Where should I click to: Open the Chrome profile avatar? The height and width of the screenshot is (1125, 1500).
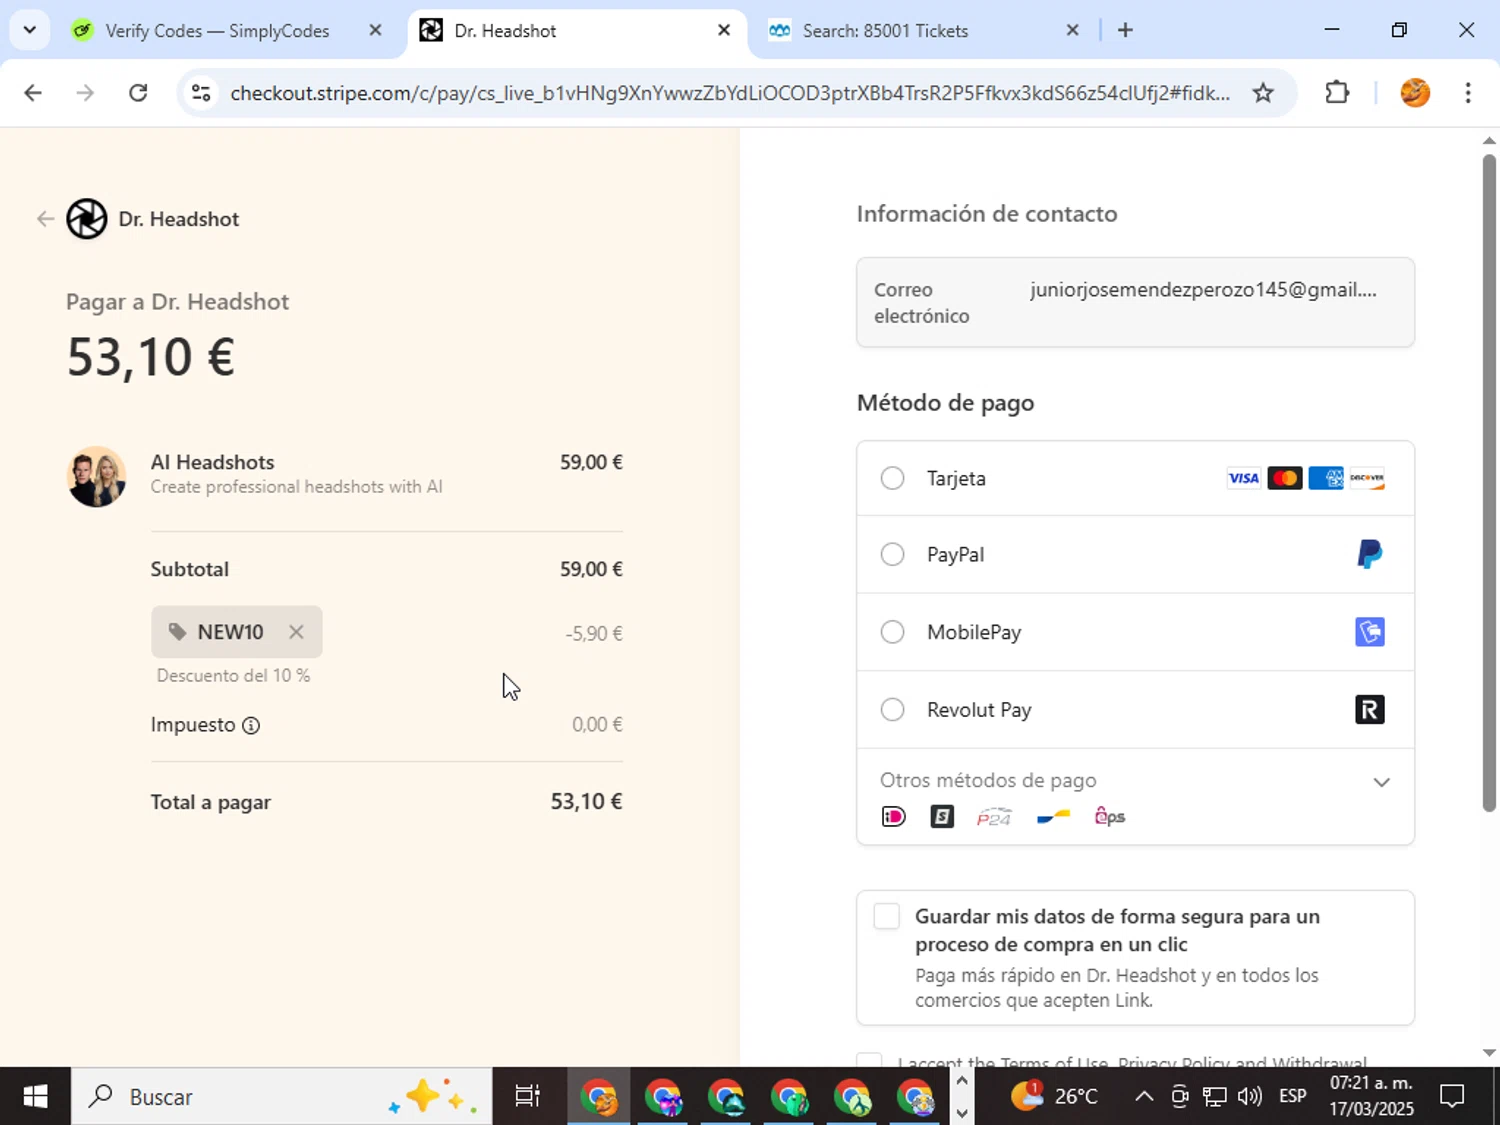tap(1415, 93)
